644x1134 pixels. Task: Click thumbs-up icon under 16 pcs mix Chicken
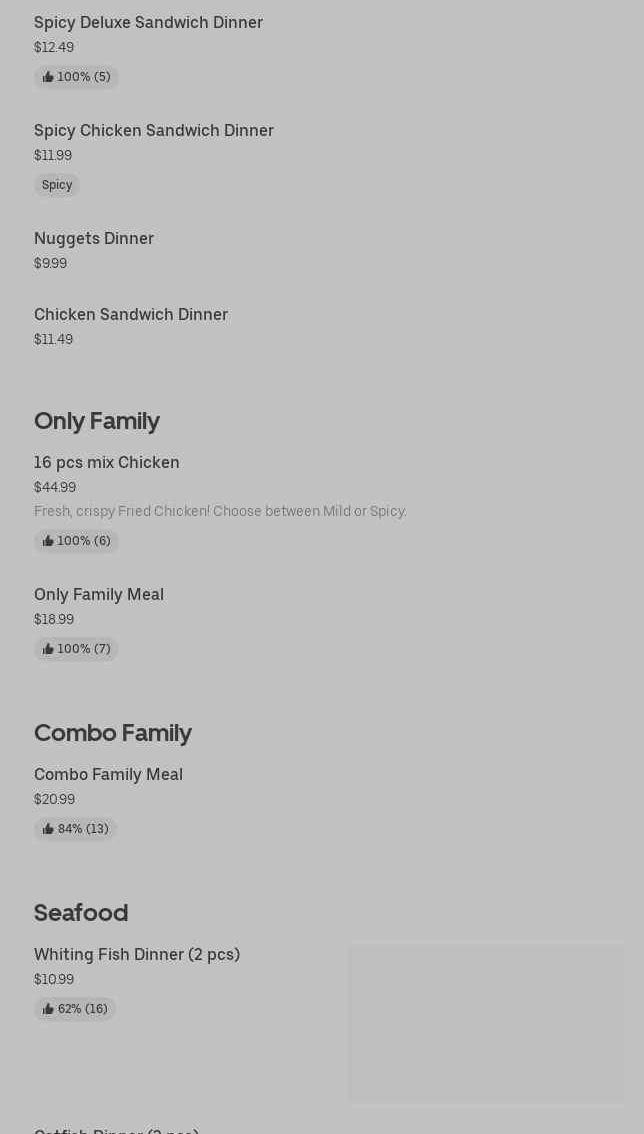click(48, 541)
